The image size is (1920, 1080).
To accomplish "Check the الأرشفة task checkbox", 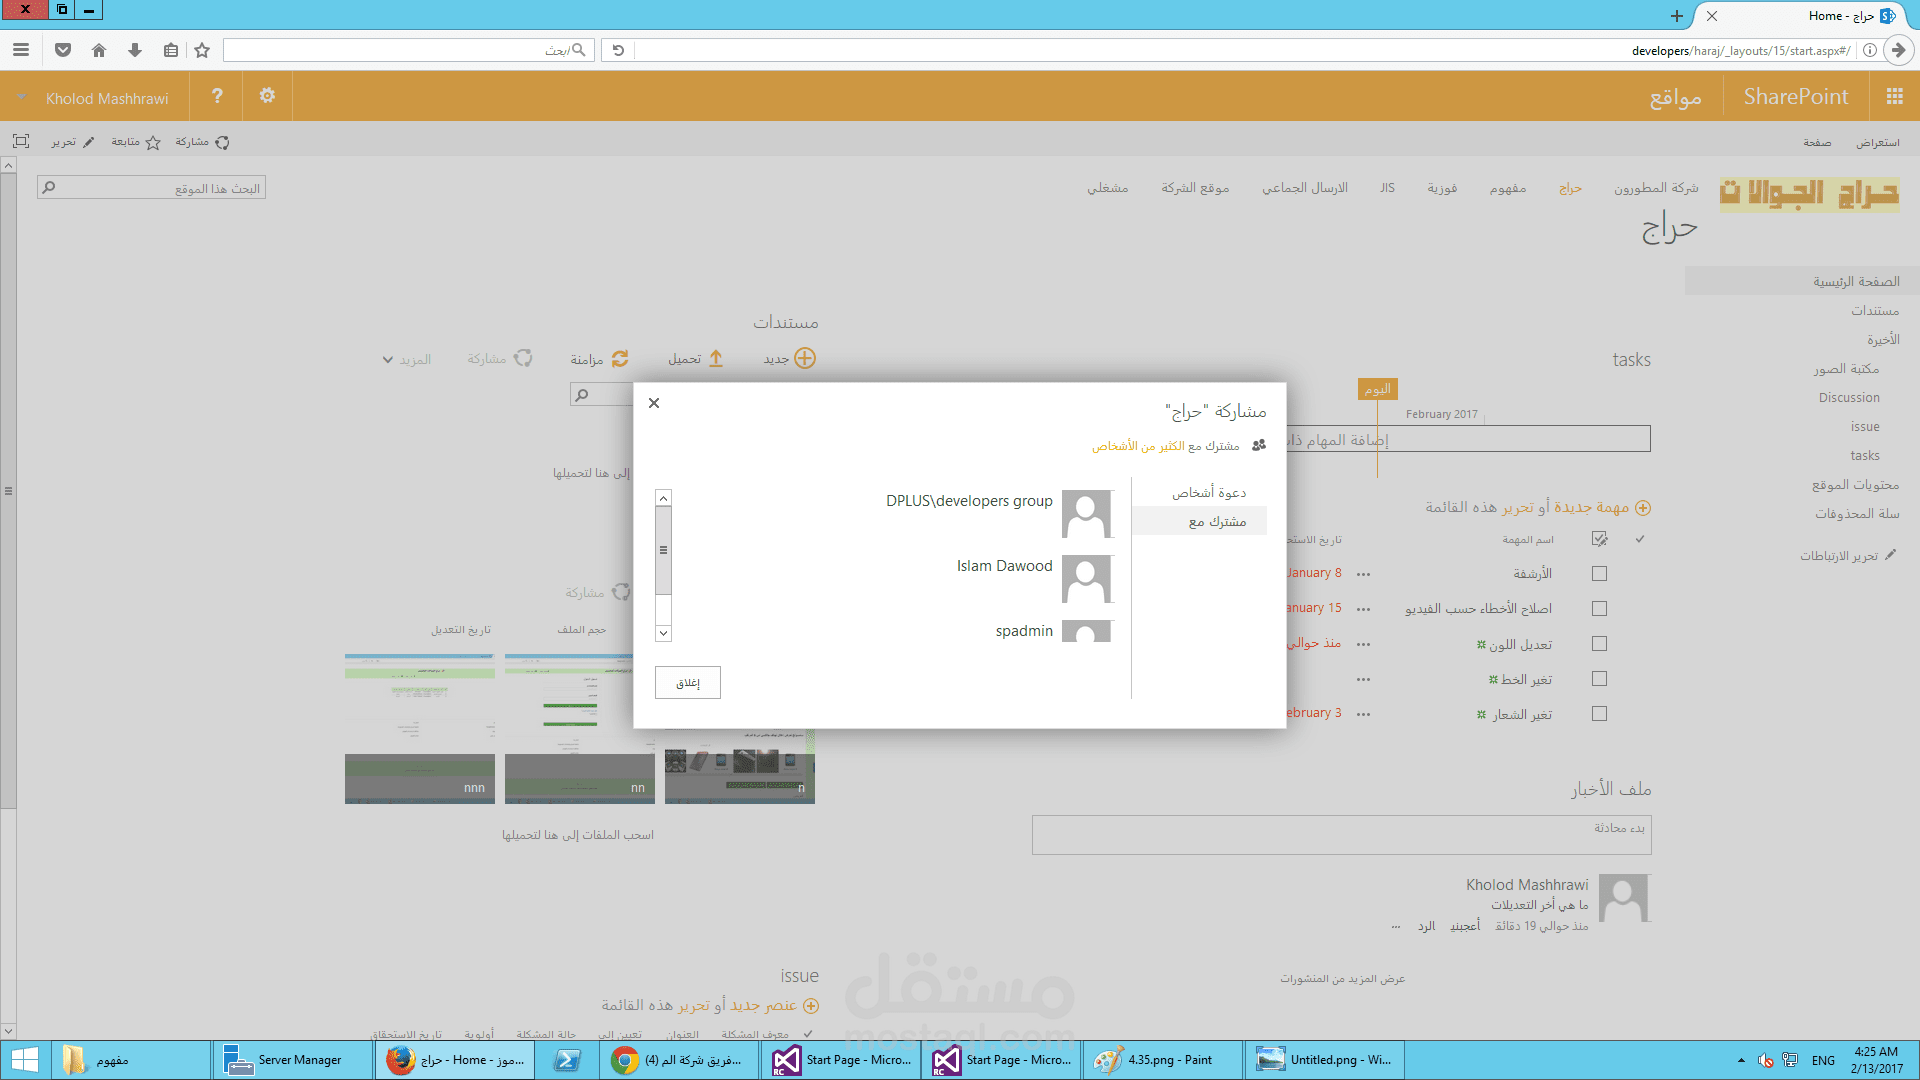I will click(1599, 574).
